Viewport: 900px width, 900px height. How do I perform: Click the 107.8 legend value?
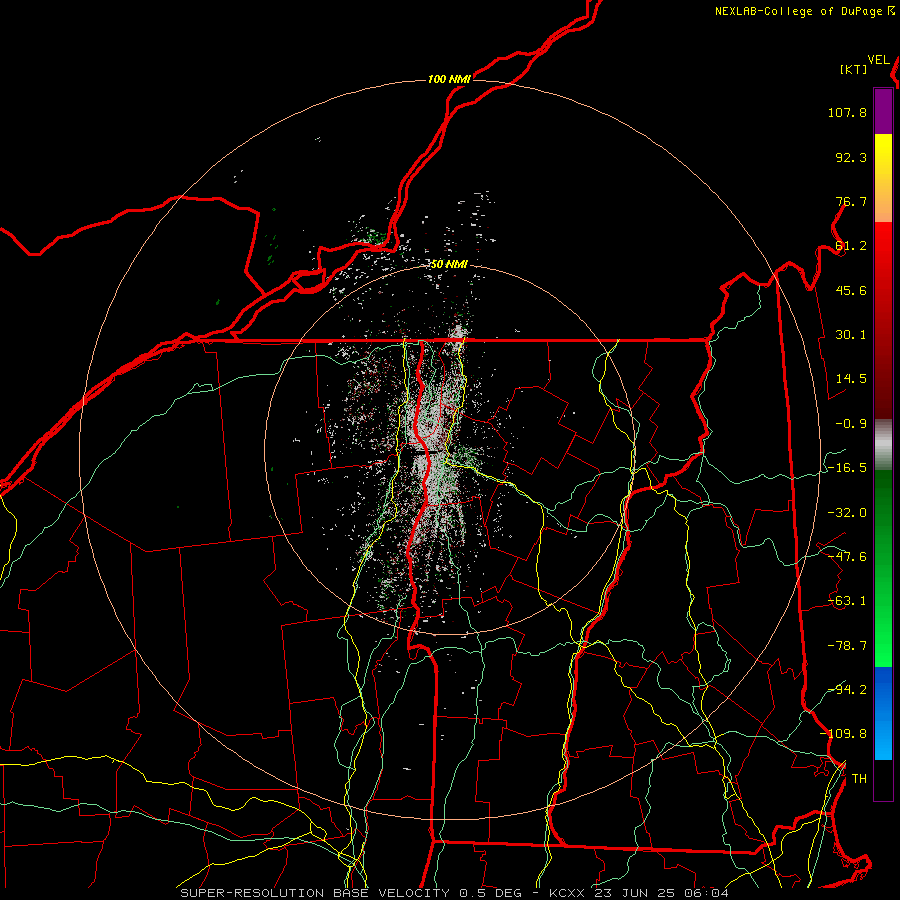tap(847, 112)
